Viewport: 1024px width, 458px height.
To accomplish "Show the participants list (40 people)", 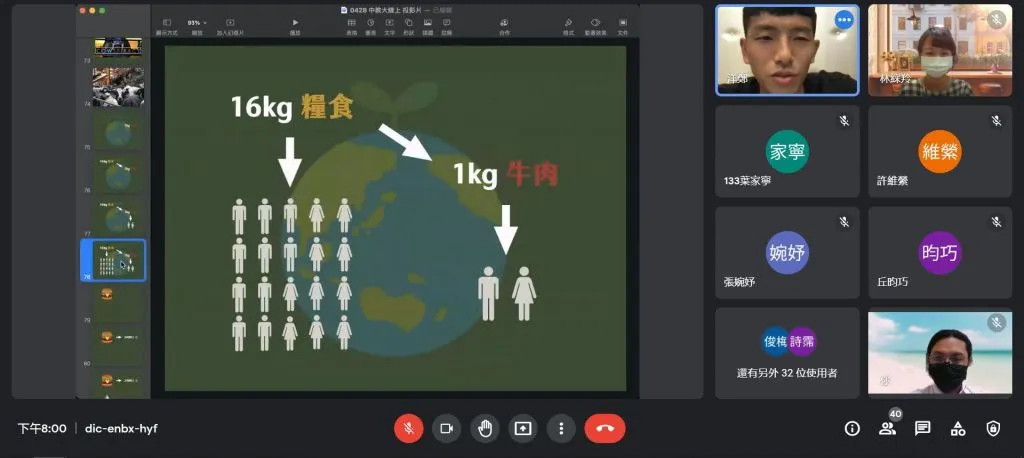I will pyautogui.click(x=887, y=428).
